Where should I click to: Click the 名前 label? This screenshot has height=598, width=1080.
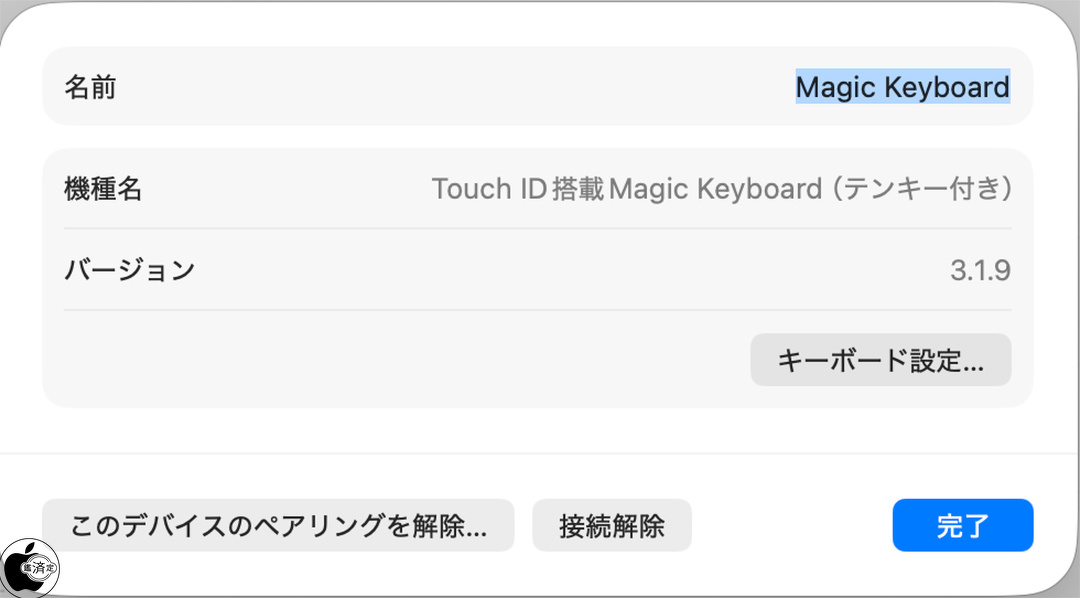point(90,87)
